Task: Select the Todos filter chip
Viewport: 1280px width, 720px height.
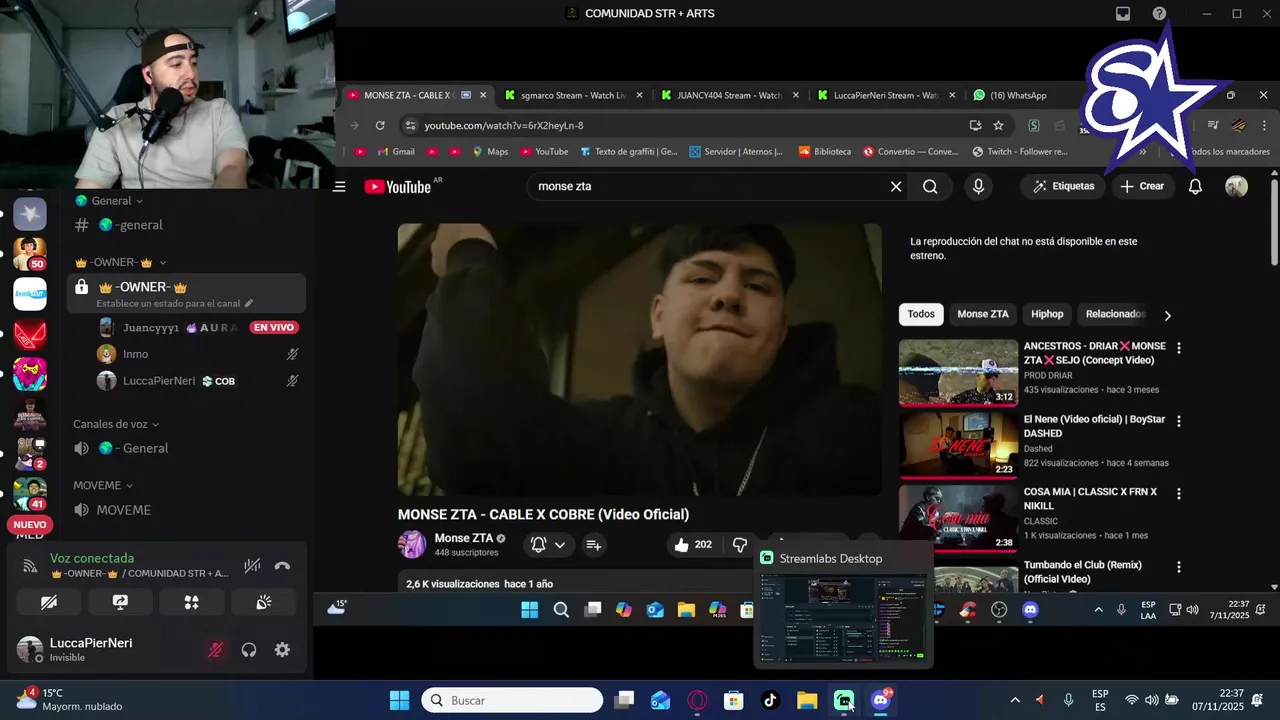Action: (x=921, y=314)
